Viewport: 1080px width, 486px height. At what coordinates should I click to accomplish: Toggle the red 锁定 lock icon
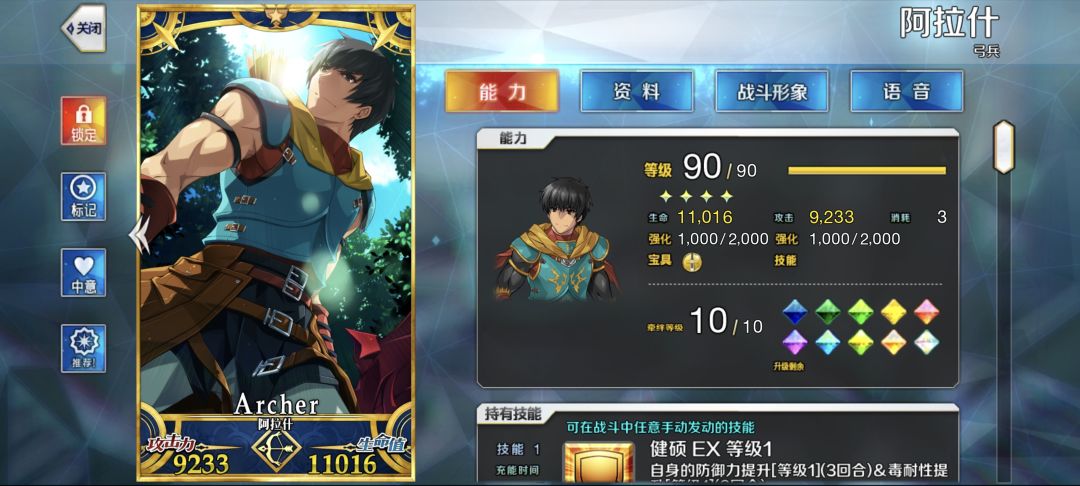click(83, 120)
